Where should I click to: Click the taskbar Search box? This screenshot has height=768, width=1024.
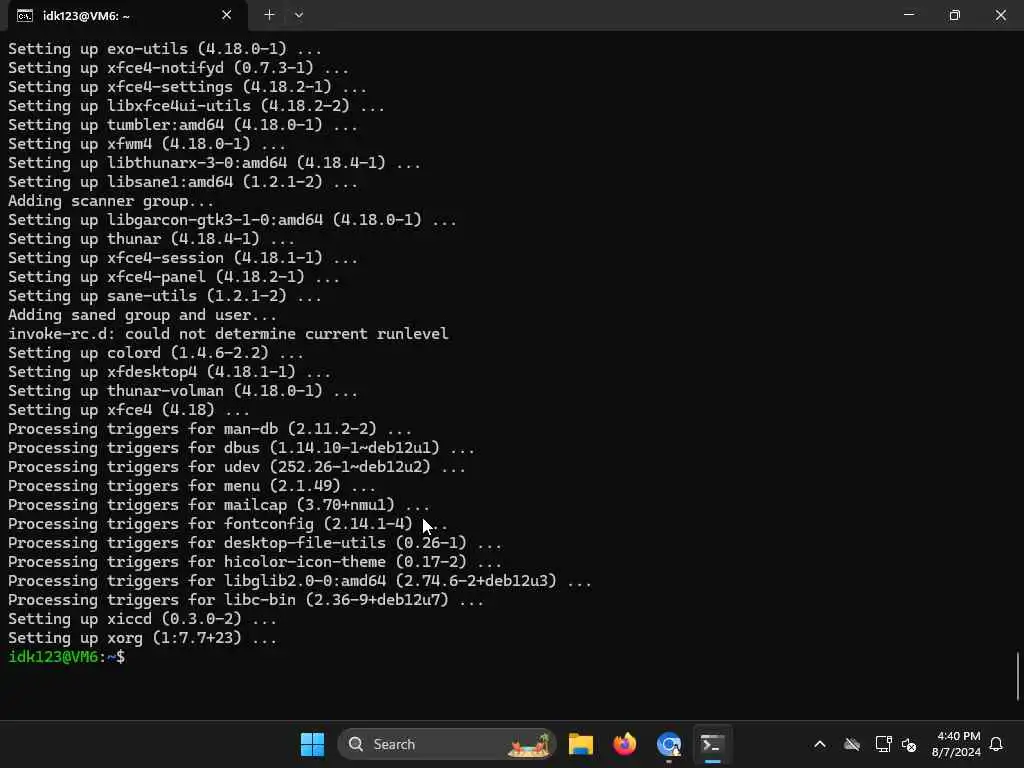coord(447,744)
